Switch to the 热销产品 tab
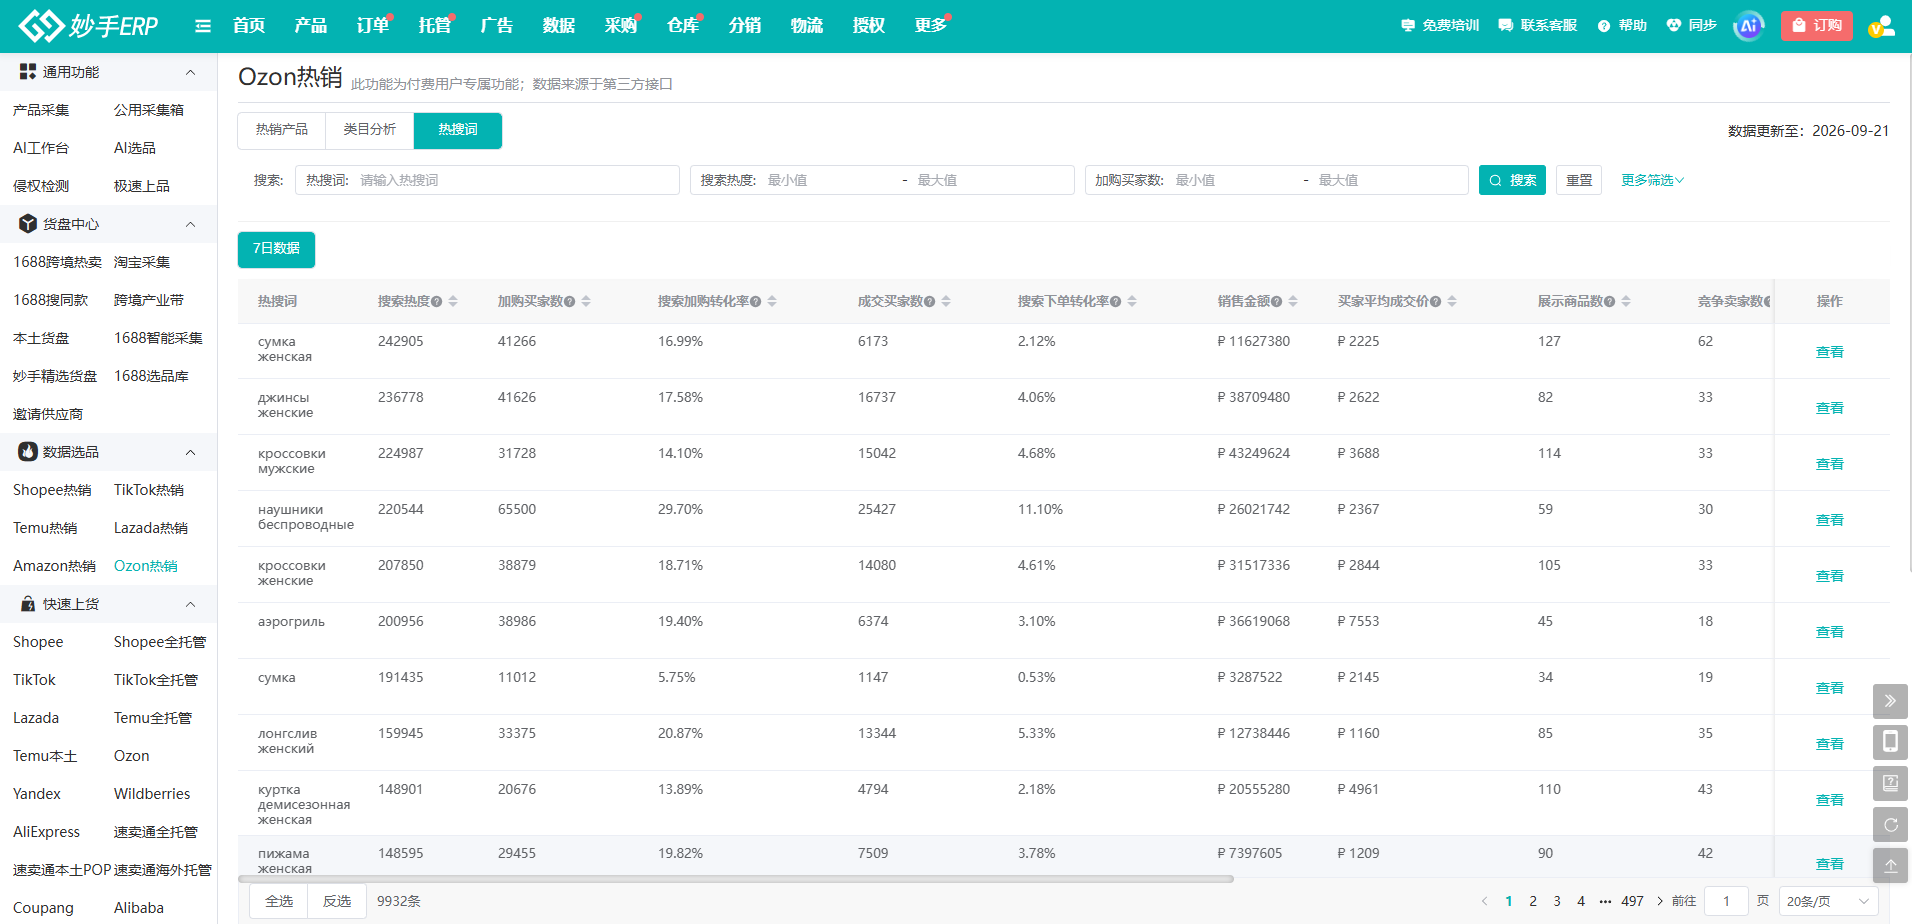The height and width of the screenshot is (924, 1912). (282, 130)
